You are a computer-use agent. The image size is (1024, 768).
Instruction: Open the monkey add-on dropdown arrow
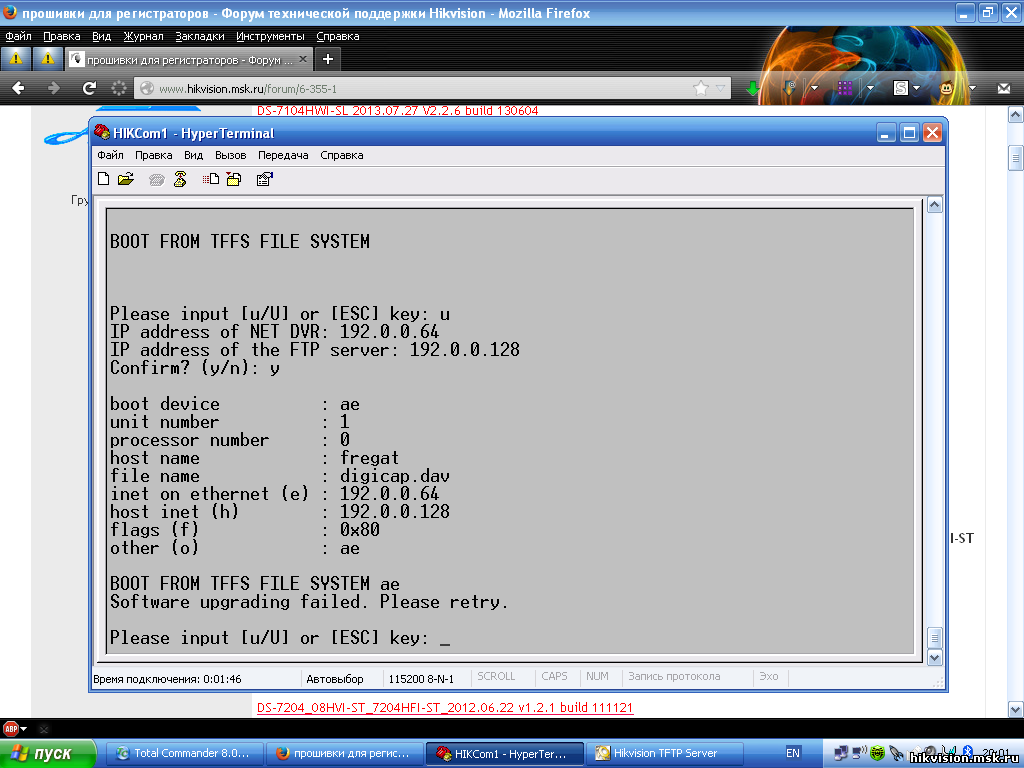pyautogui.click(x=972, y=88)
